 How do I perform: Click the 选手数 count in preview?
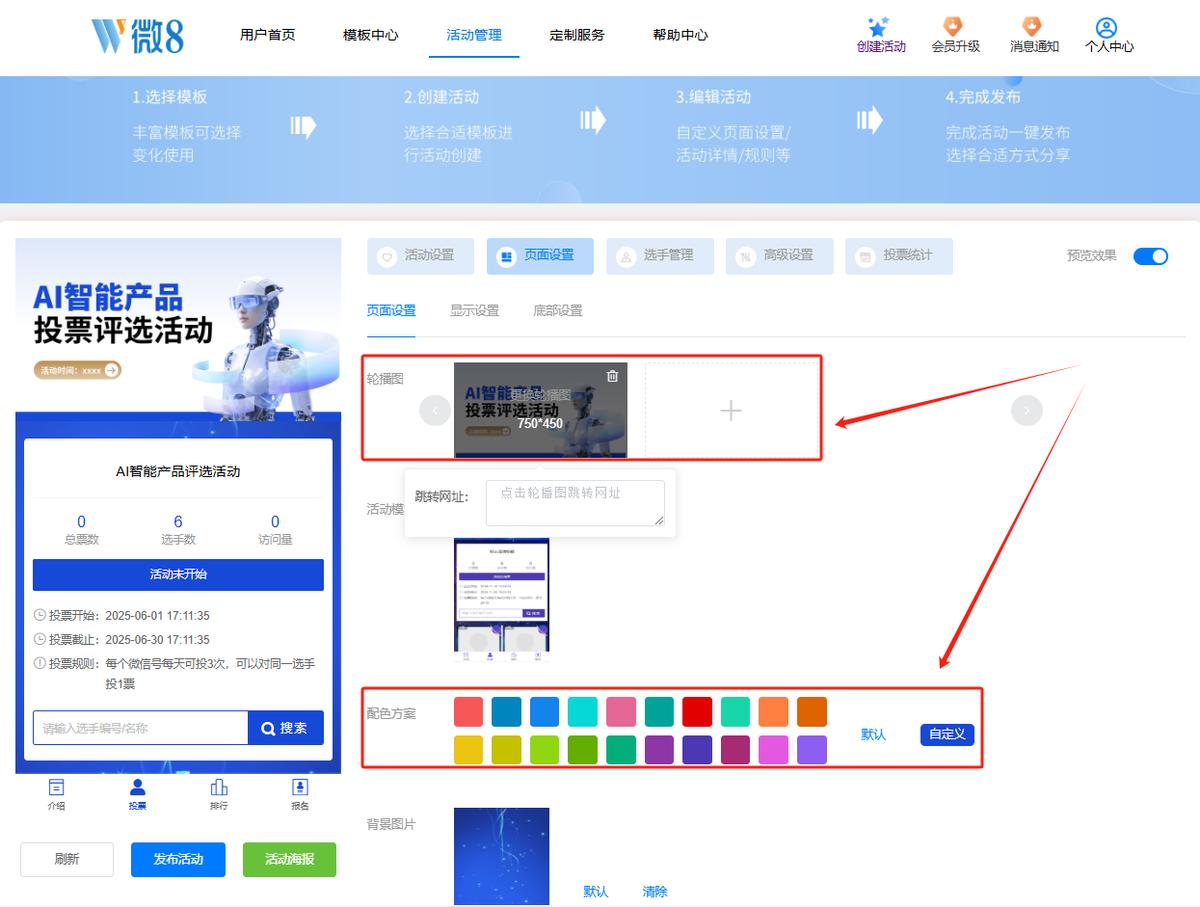pos(178,522)
